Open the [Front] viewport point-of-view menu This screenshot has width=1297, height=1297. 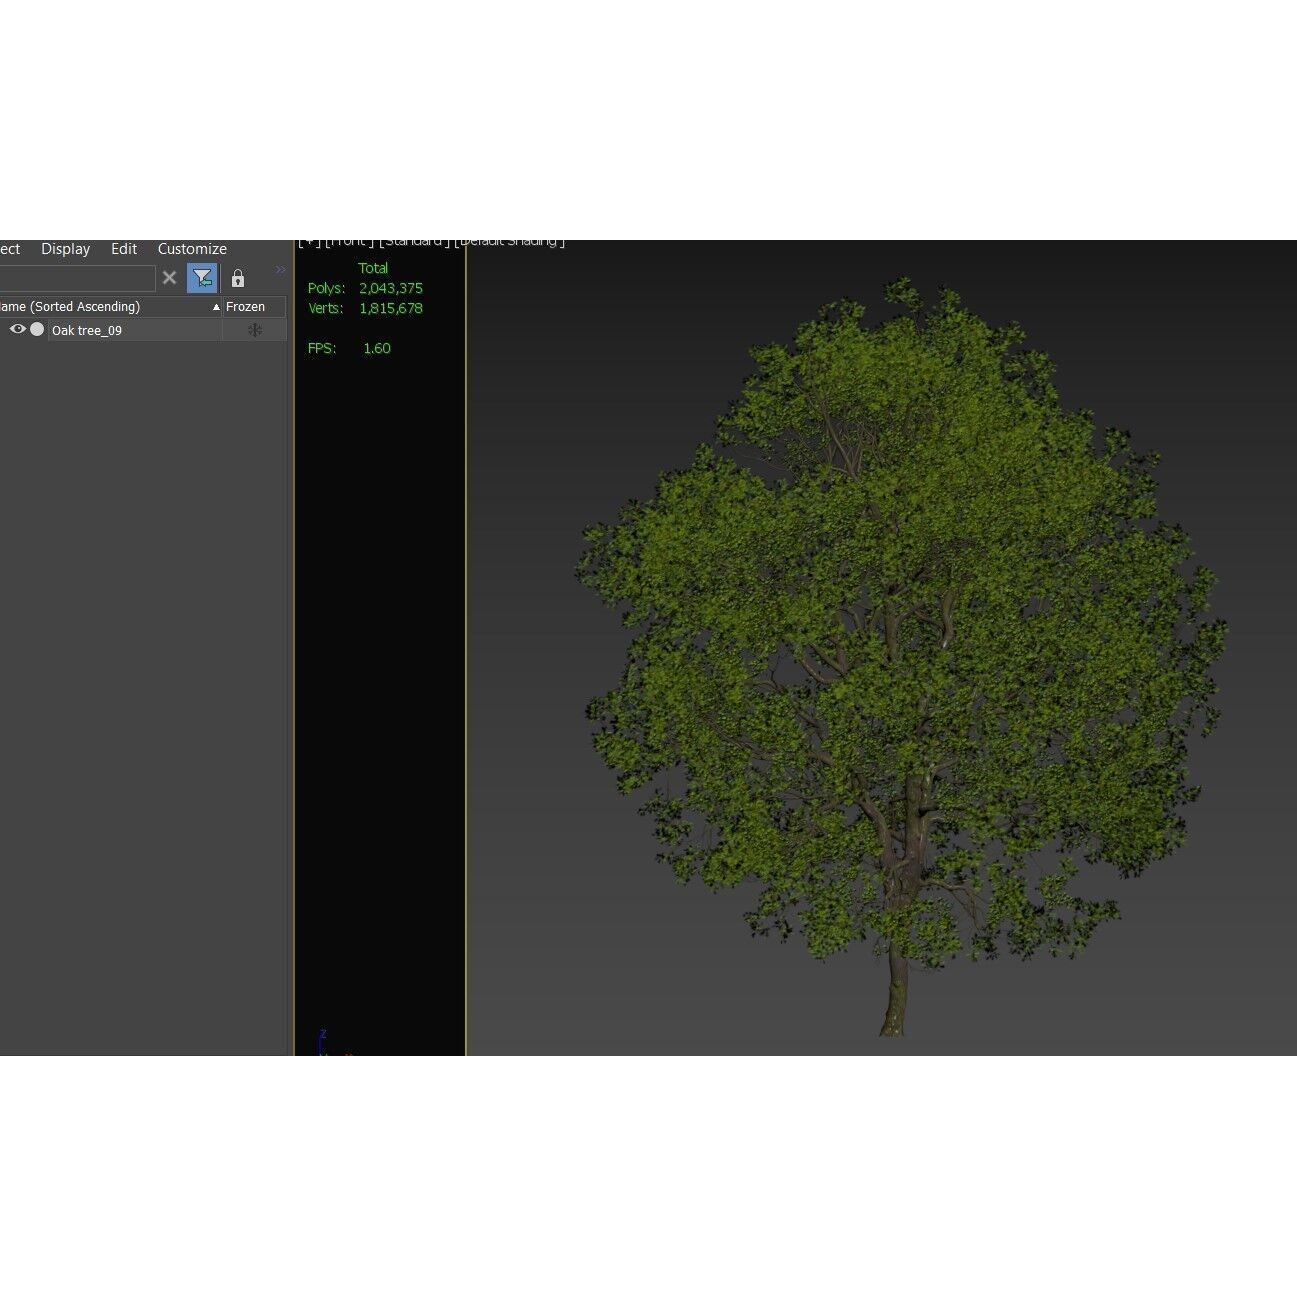coord(350,240)
